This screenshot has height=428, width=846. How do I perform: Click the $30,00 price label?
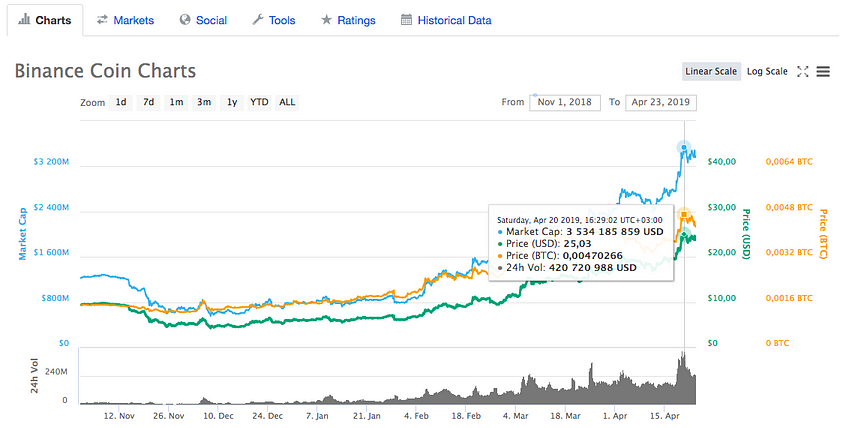coord(722,207)
